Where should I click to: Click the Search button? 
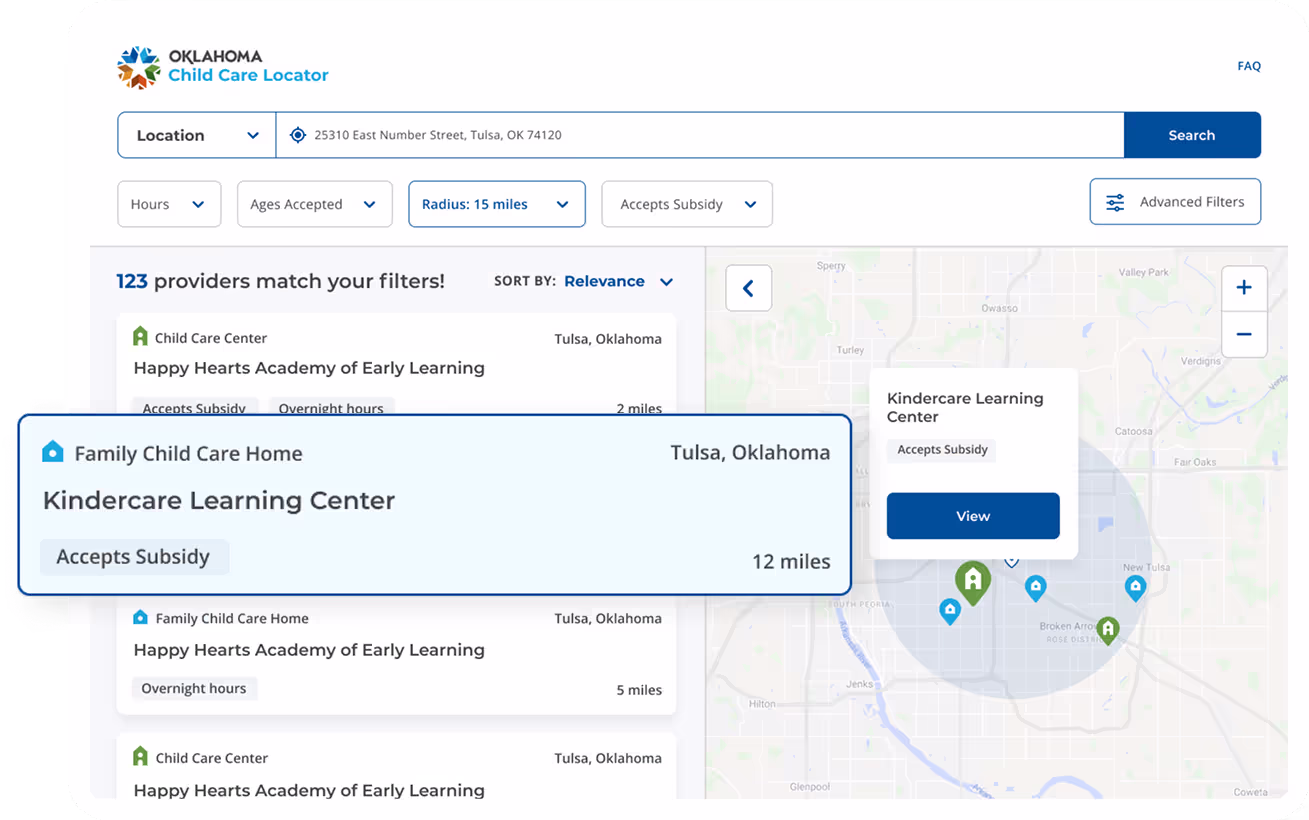click(1192, 135)
